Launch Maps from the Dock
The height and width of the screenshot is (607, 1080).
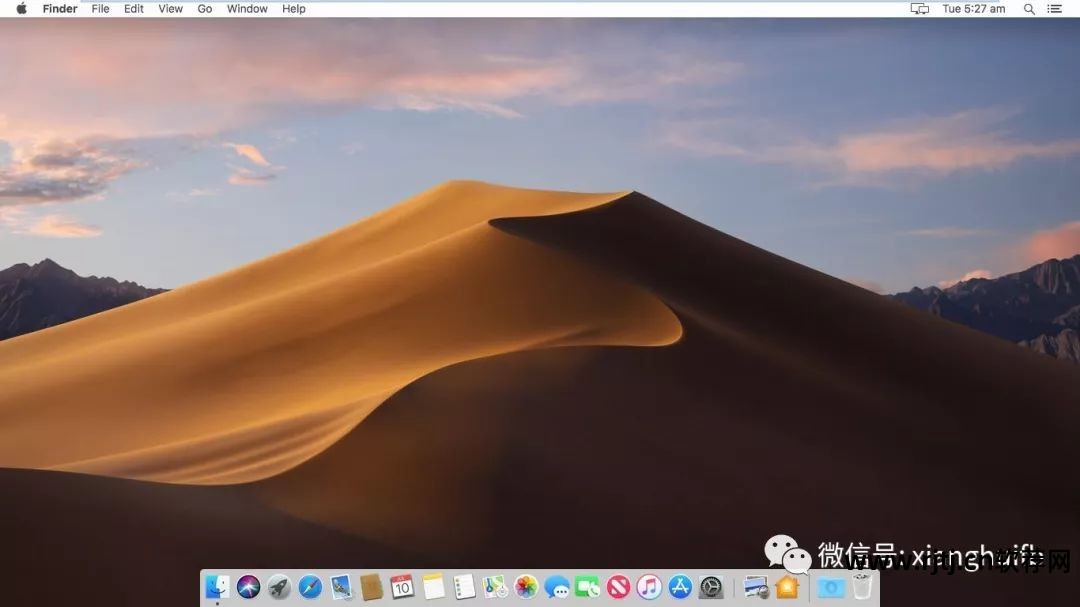pos(495,587)
